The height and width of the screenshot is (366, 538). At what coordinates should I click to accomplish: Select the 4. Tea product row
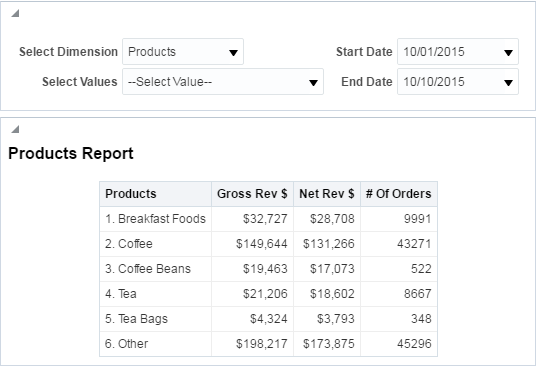pos(268,294)
